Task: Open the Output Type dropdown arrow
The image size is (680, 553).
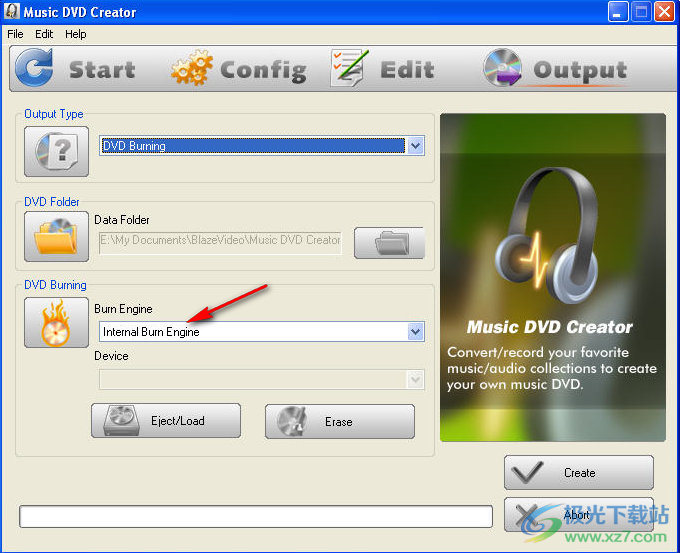Action: [415, 146]
